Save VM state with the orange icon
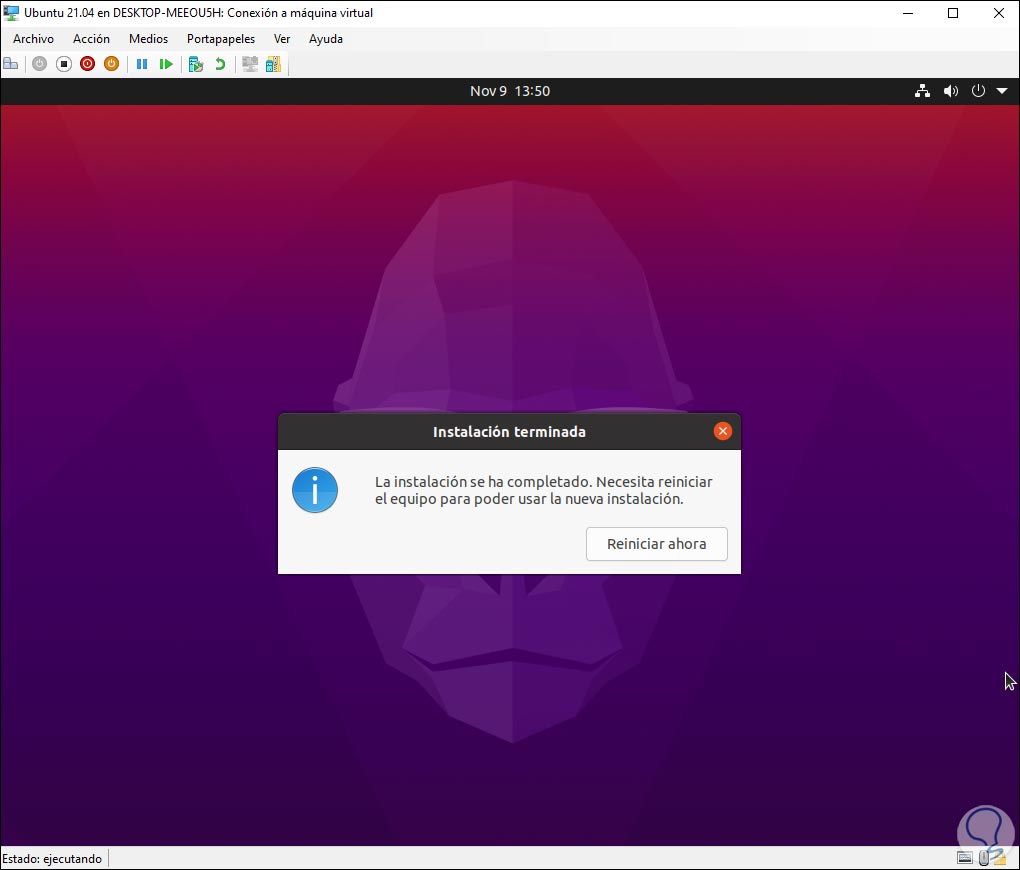This screenshot has height=870, width=1020. click(111, 64)
